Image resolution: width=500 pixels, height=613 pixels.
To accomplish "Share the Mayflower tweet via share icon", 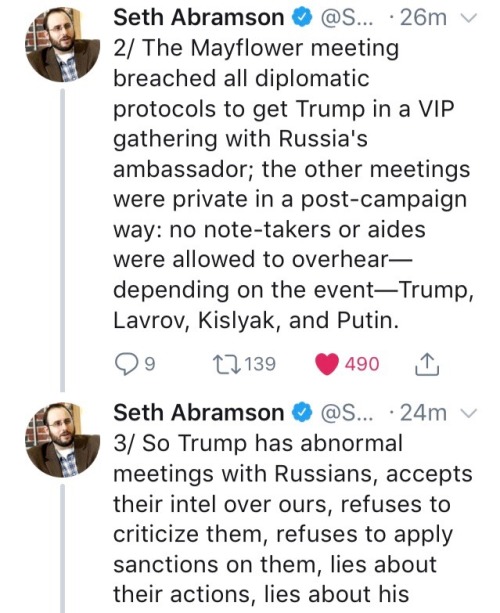I will tap(427, 364).
